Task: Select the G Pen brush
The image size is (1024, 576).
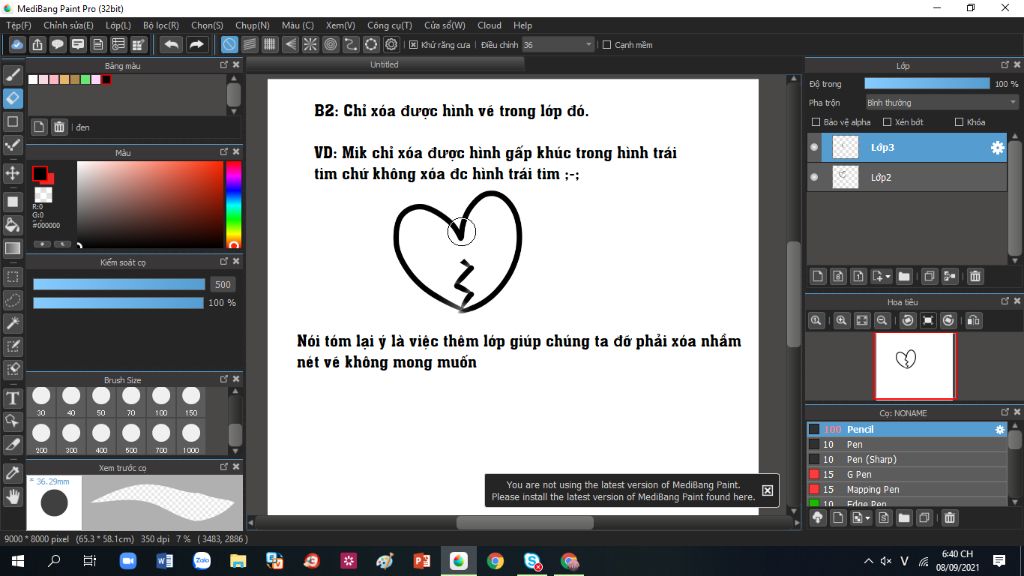Action: 859,474
